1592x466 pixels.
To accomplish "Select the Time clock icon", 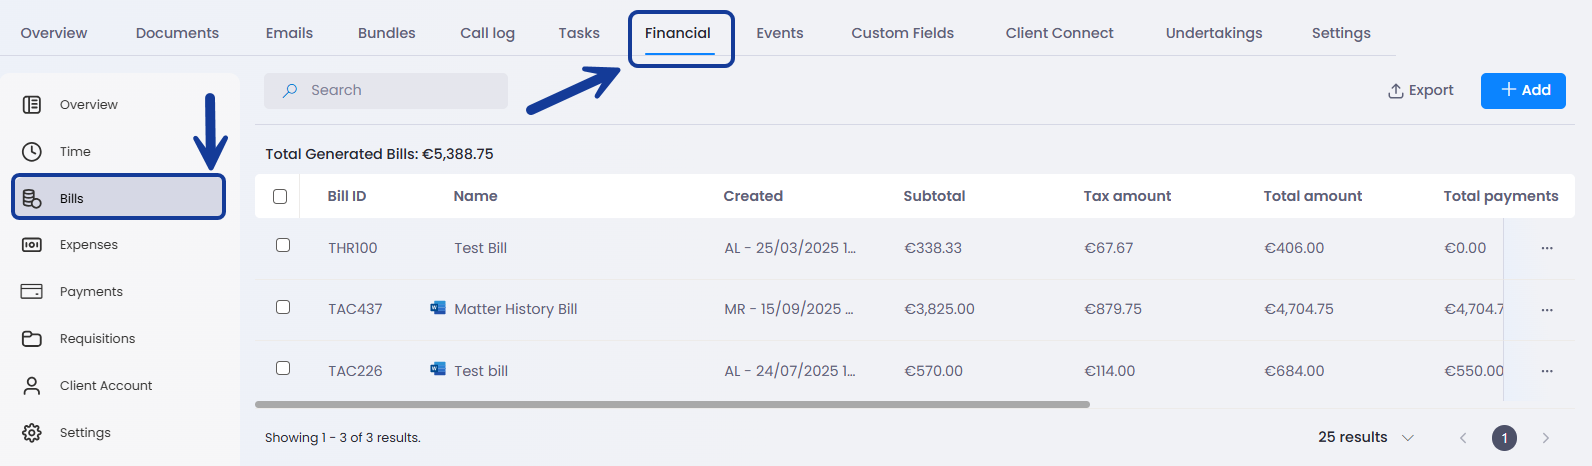I will pos(32,151).
